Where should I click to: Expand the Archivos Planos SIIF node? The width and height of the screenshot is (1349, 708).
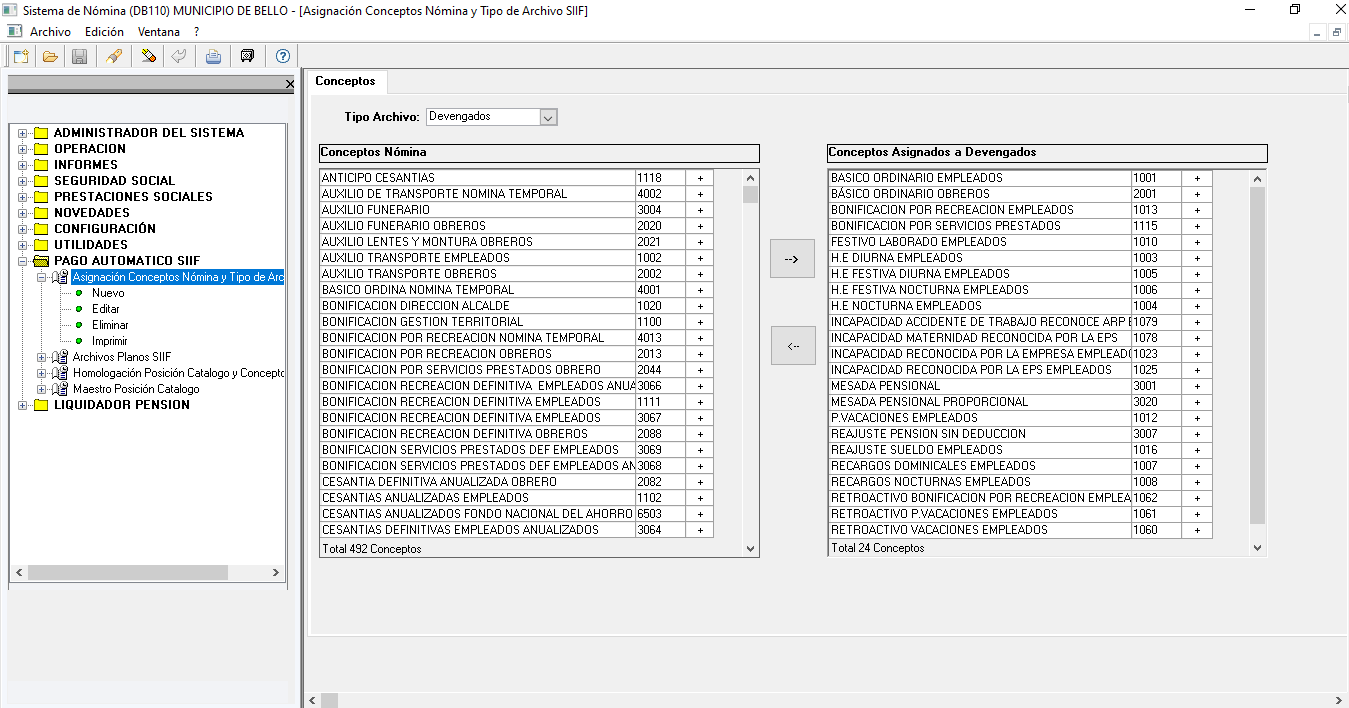click(x=41, y=357)
